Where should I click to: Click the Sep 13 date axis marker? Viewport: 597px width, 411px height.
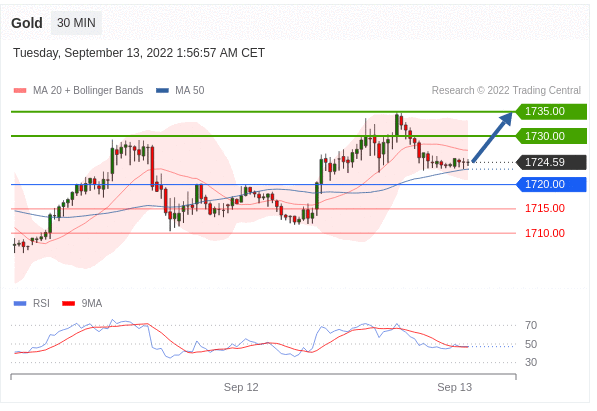[x=454, y=387]
